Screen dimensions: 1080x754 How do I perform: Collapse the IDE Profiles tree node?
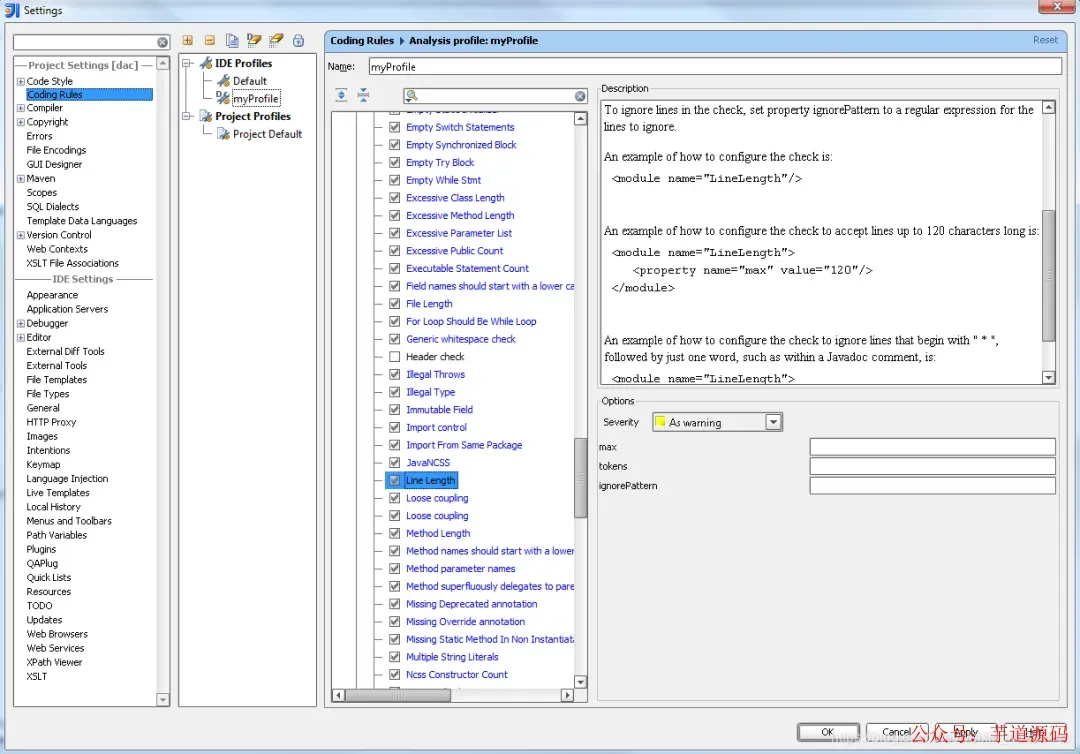[186, 63]
